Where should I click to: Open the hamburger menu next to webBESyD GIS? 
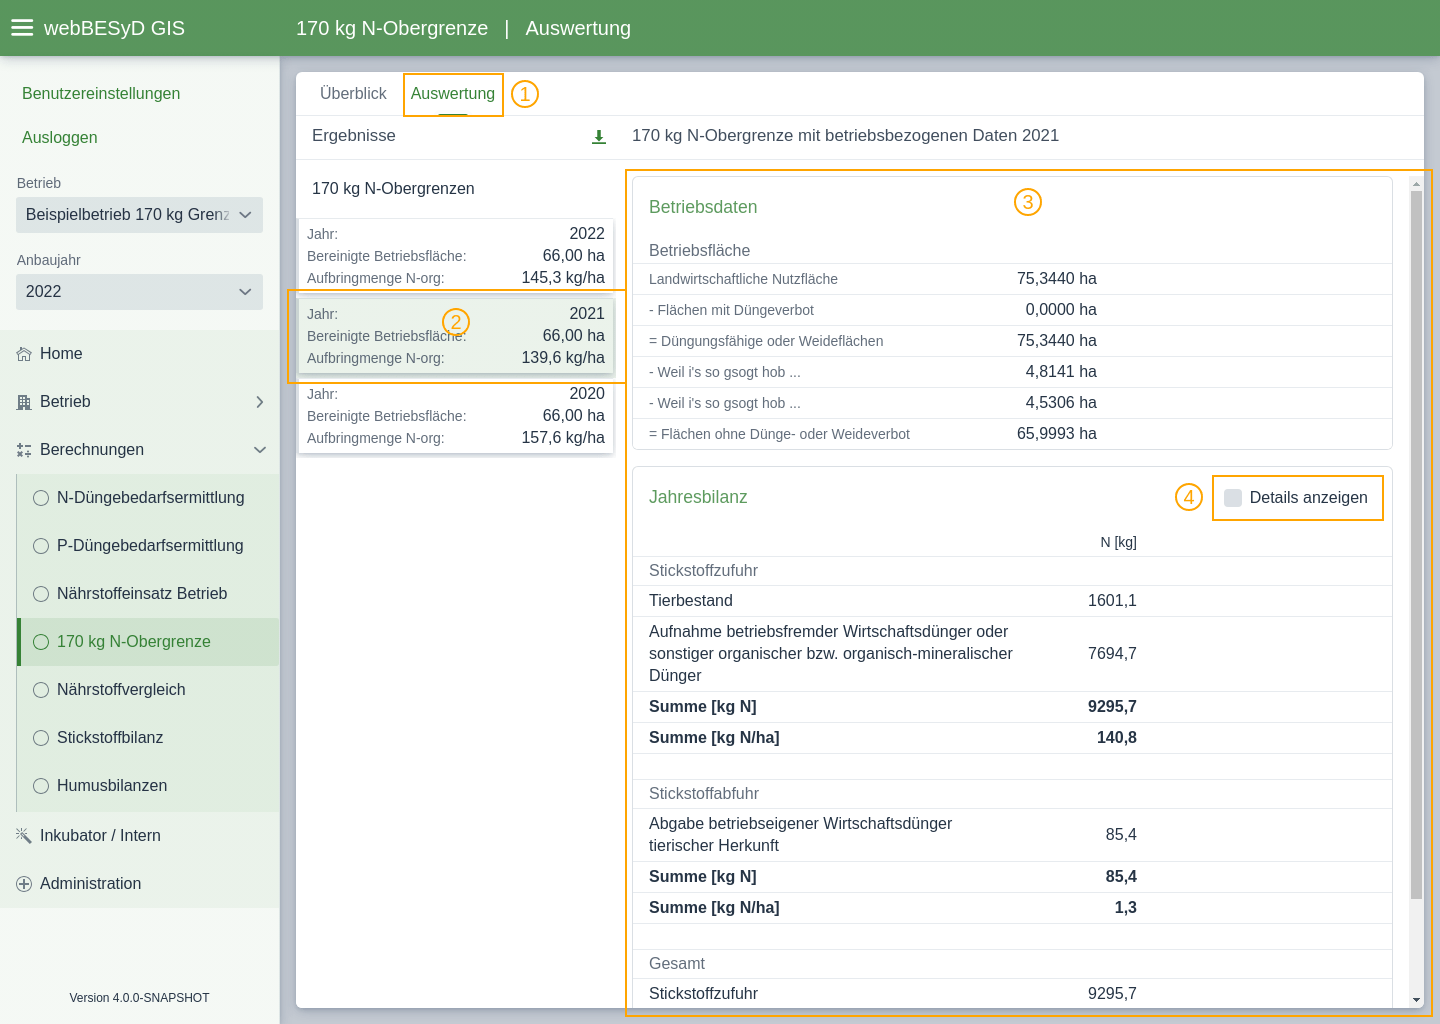click(22, 28)
